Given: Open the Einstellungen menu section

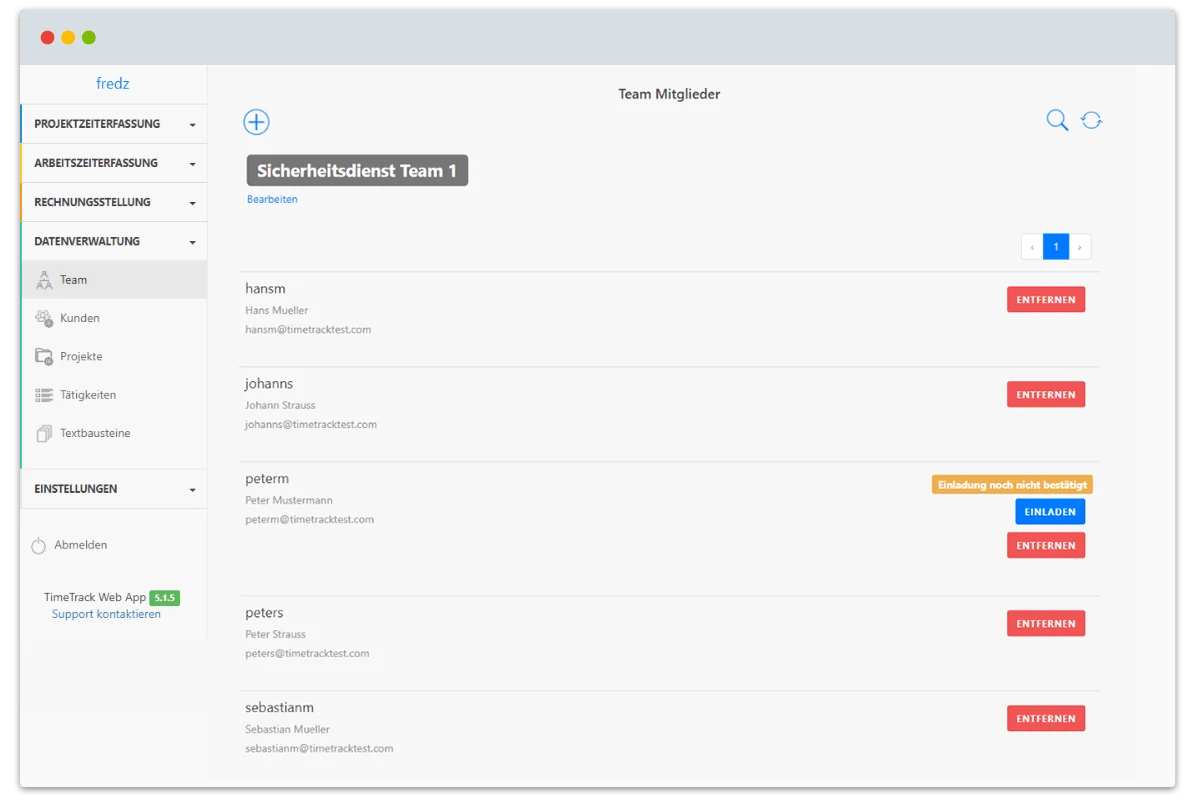Looking at the screenshot, I should pos(113,489).
